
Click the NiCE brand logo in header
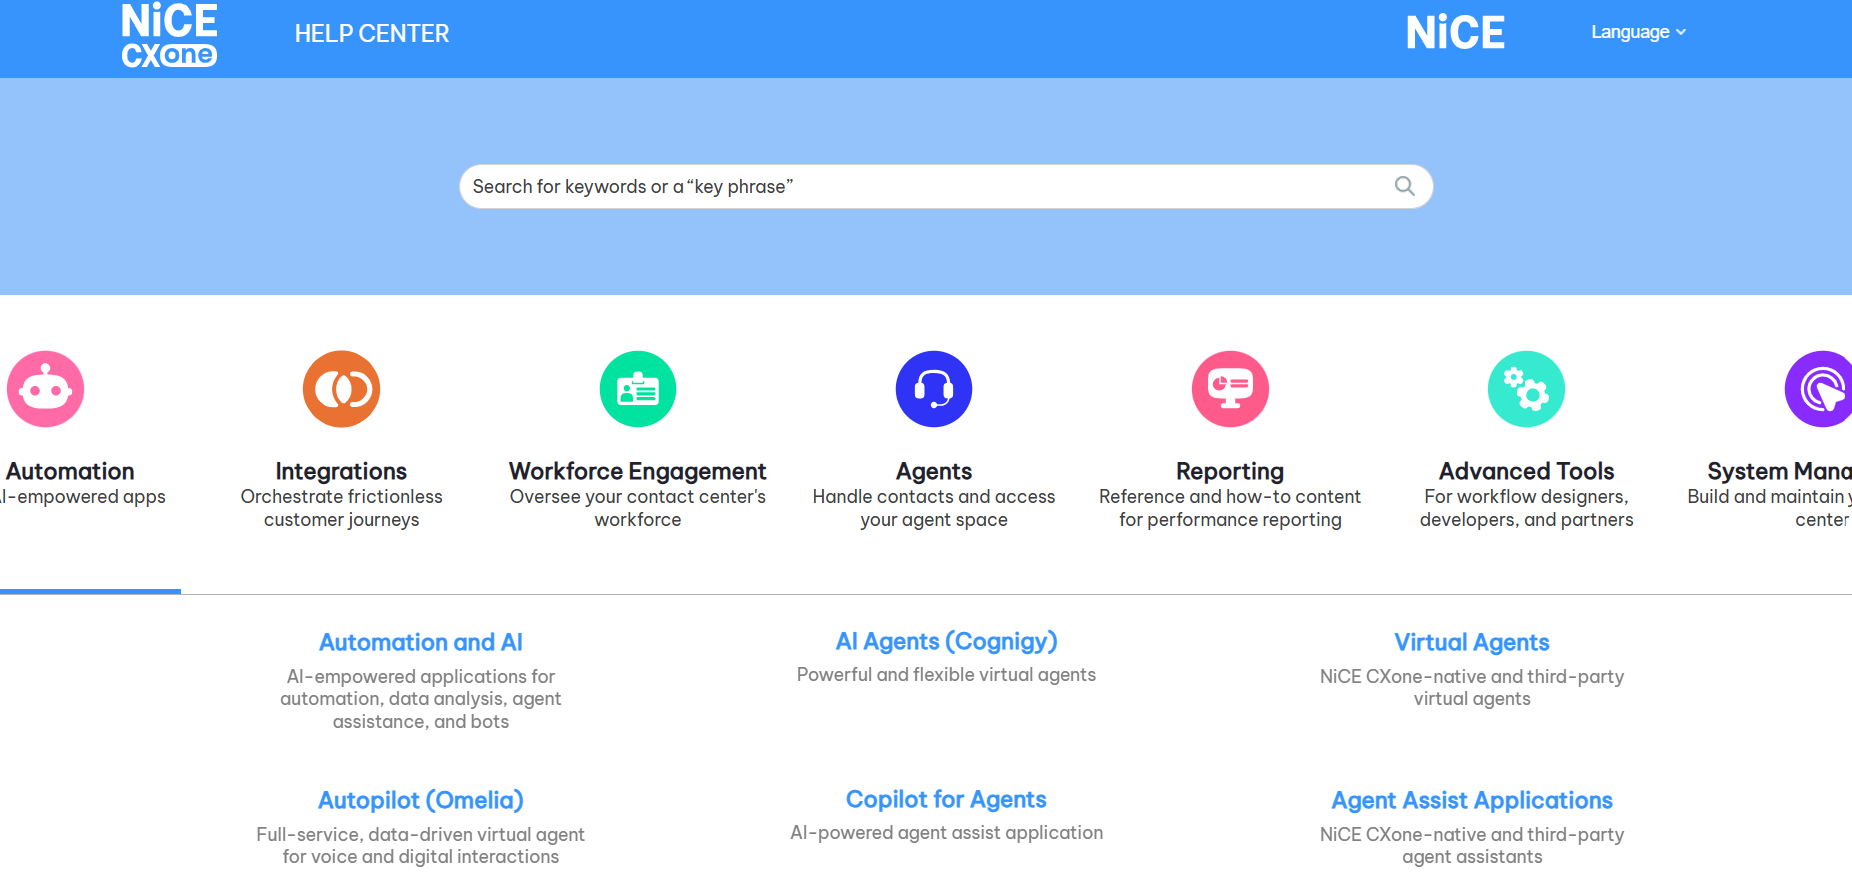click(x=1455, y=33)
